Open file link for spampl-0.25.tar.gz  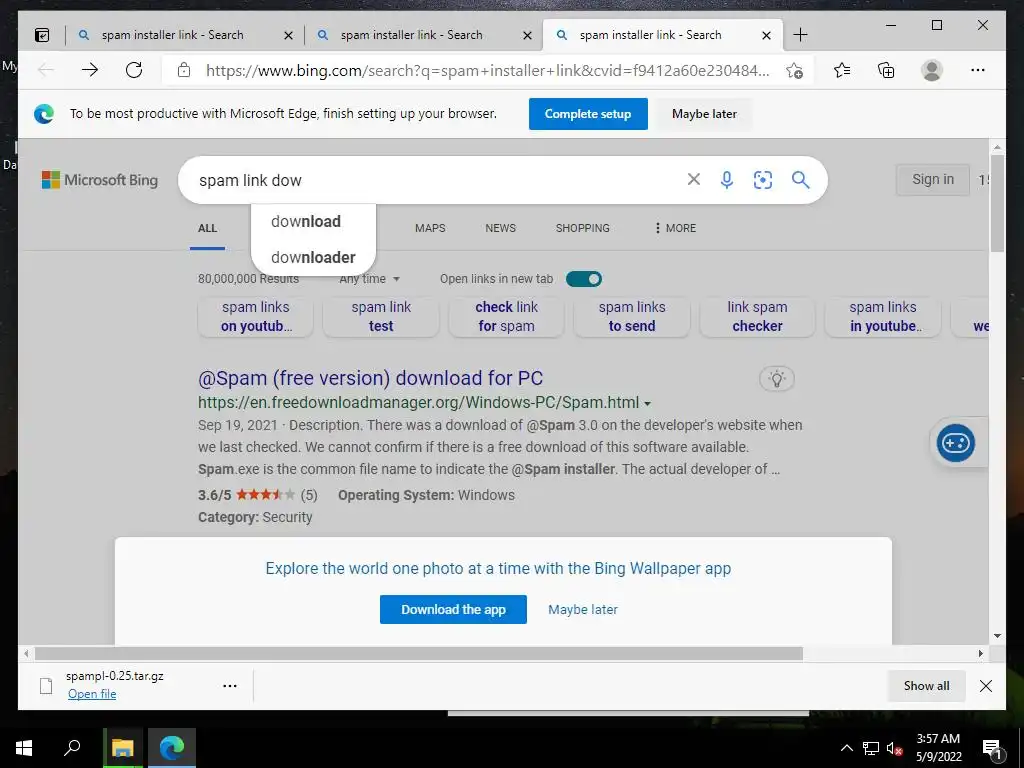click(x=92, y=694)
